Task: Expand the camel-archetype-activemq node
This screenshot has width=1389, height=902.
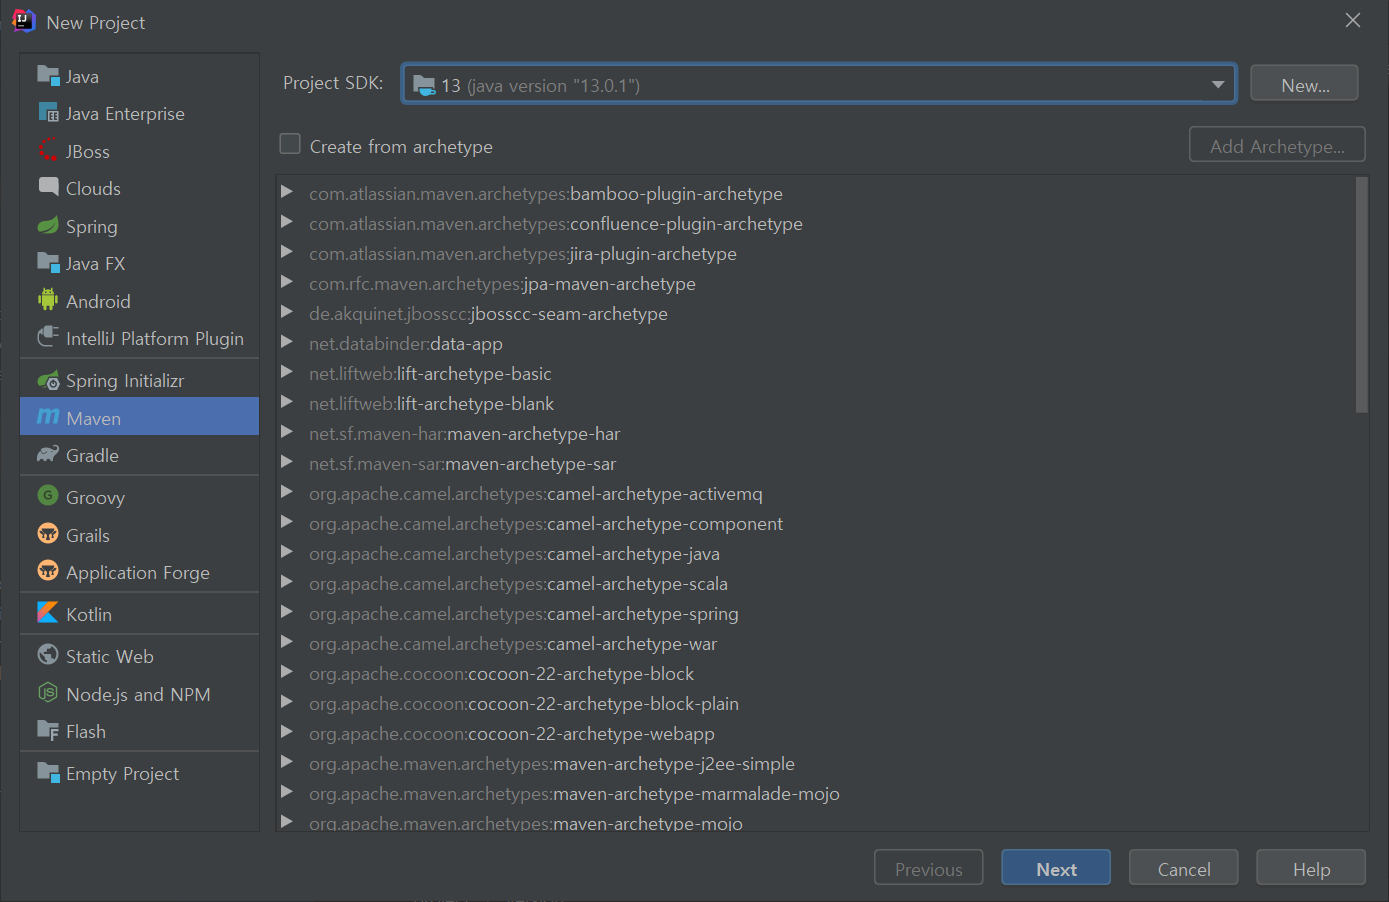Action: point(287,491)
